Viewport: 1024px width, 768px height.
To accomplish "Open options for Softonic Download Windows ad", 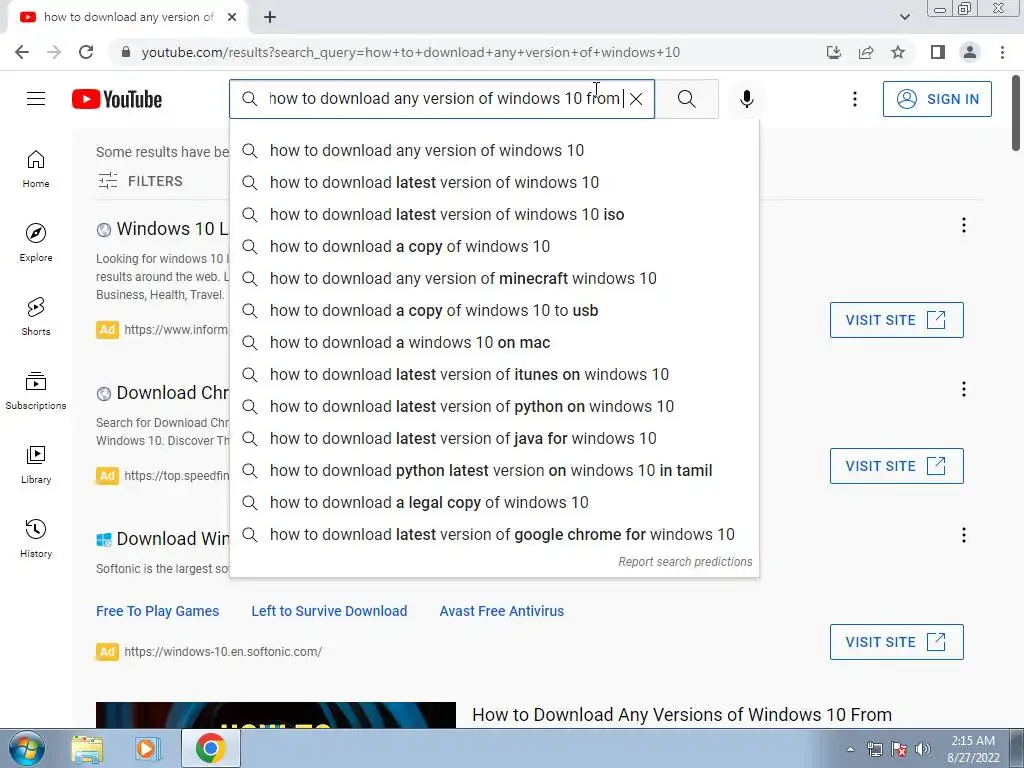I will (963, 536).
